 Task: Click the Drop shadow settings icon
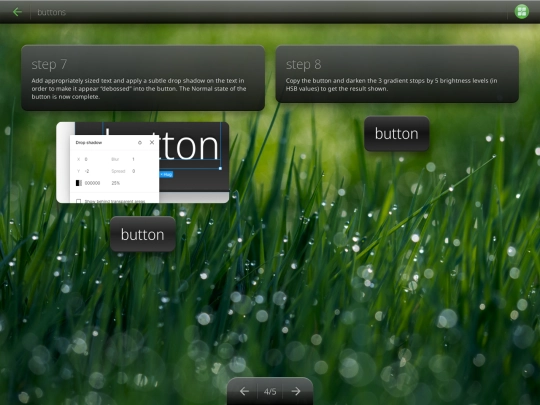pos(140,142)
